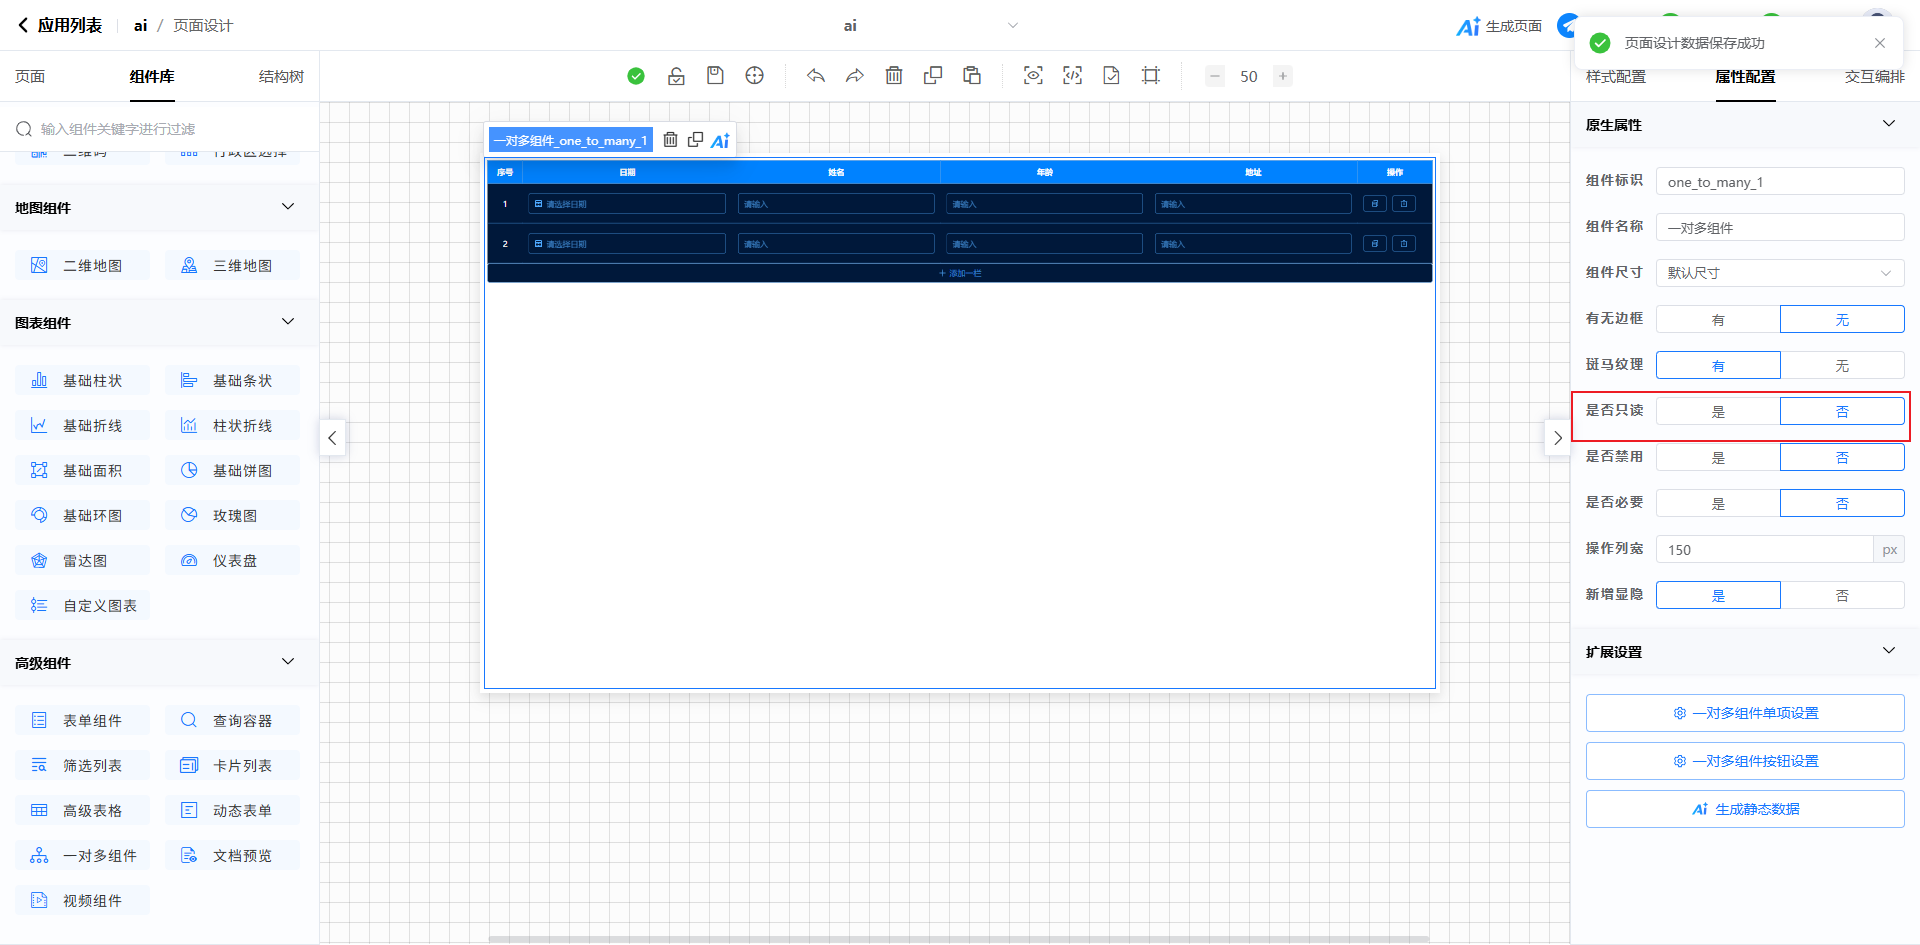Click the AI icon on the selected component
The image size is (1920, 945).
[720, 141]
